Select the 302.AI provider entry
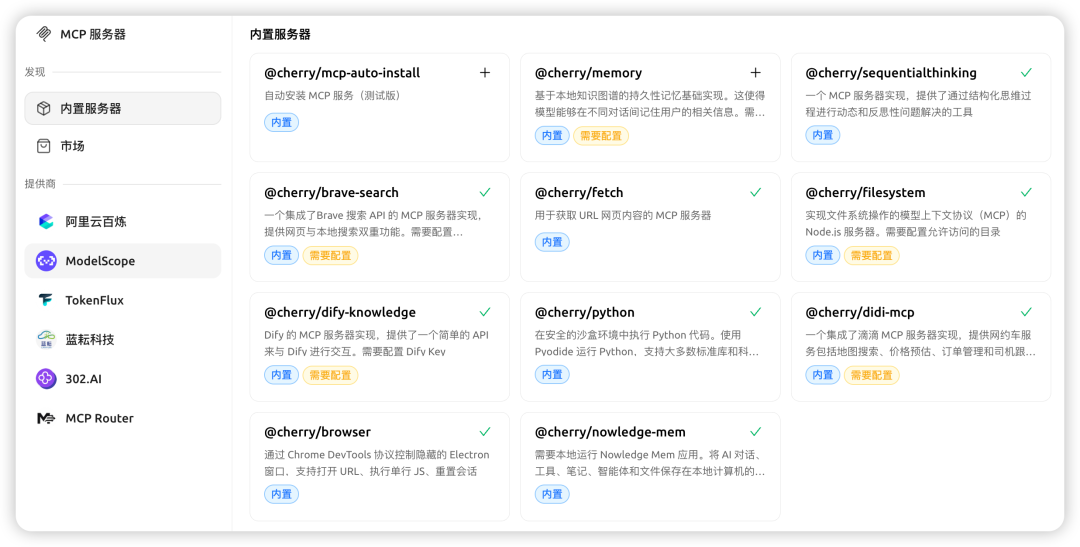The width and height of the screenshot is (1080, 547). pos(123,378)
